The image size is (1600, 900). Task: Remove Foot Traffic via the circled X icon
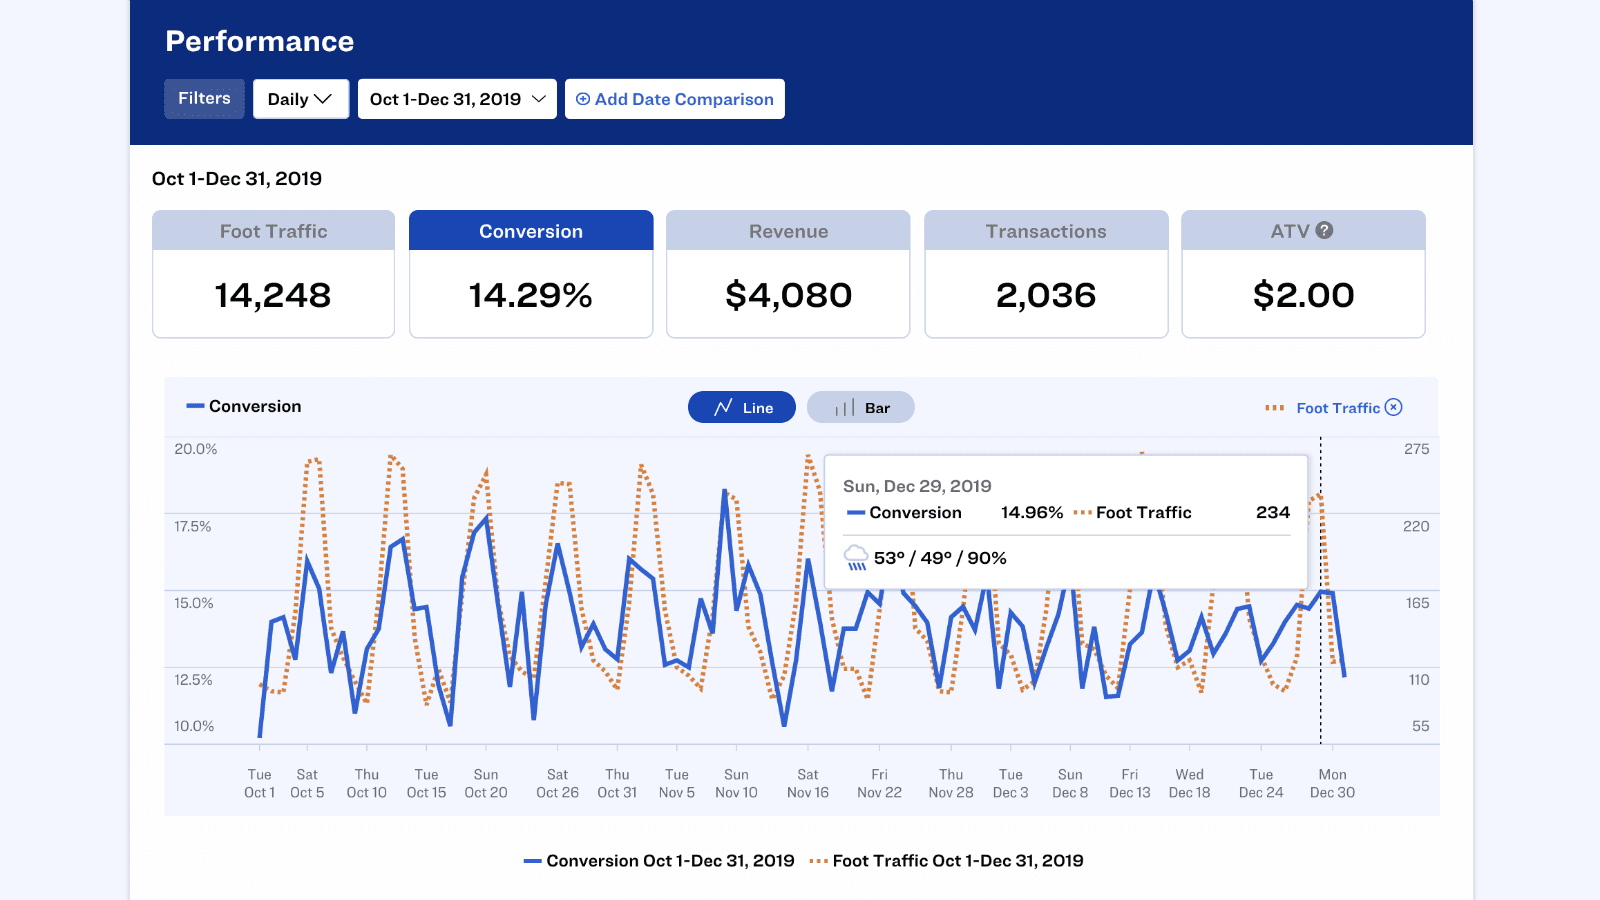1394,407
